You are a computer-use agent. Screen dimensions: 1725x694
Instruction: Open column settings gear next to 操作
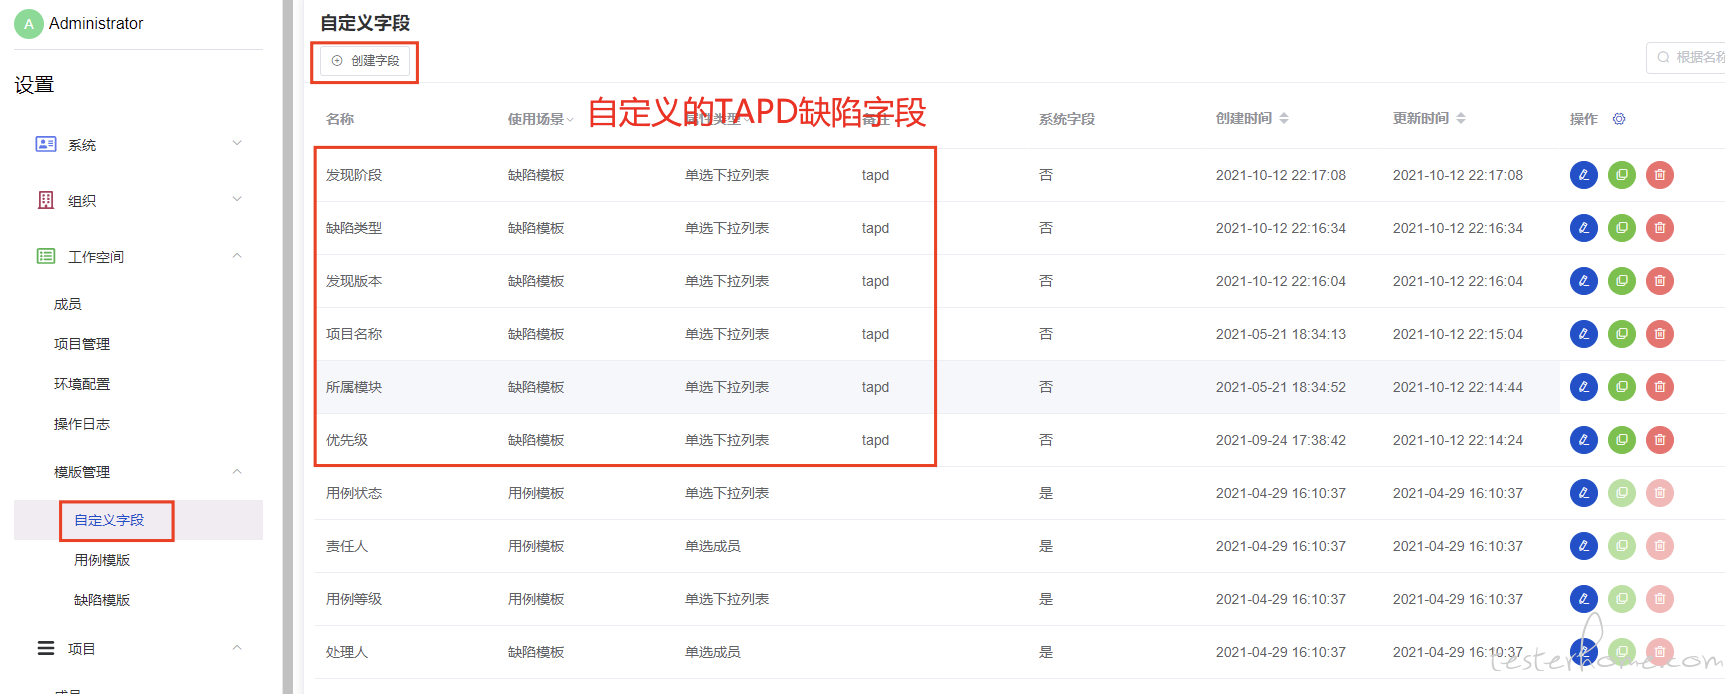1619,119
